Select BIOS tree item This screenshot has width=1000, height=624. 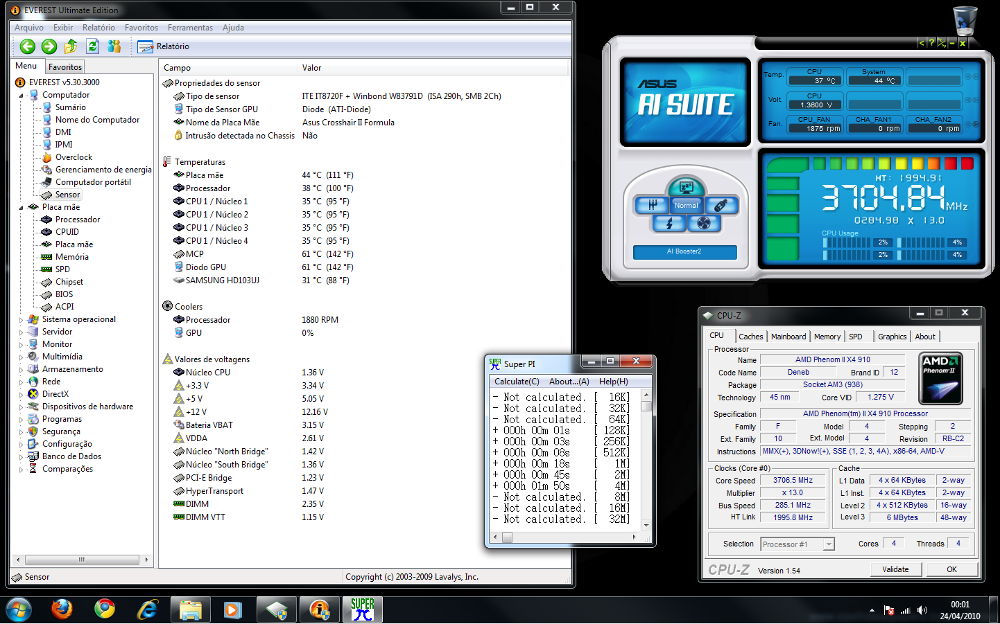point(64,294)
